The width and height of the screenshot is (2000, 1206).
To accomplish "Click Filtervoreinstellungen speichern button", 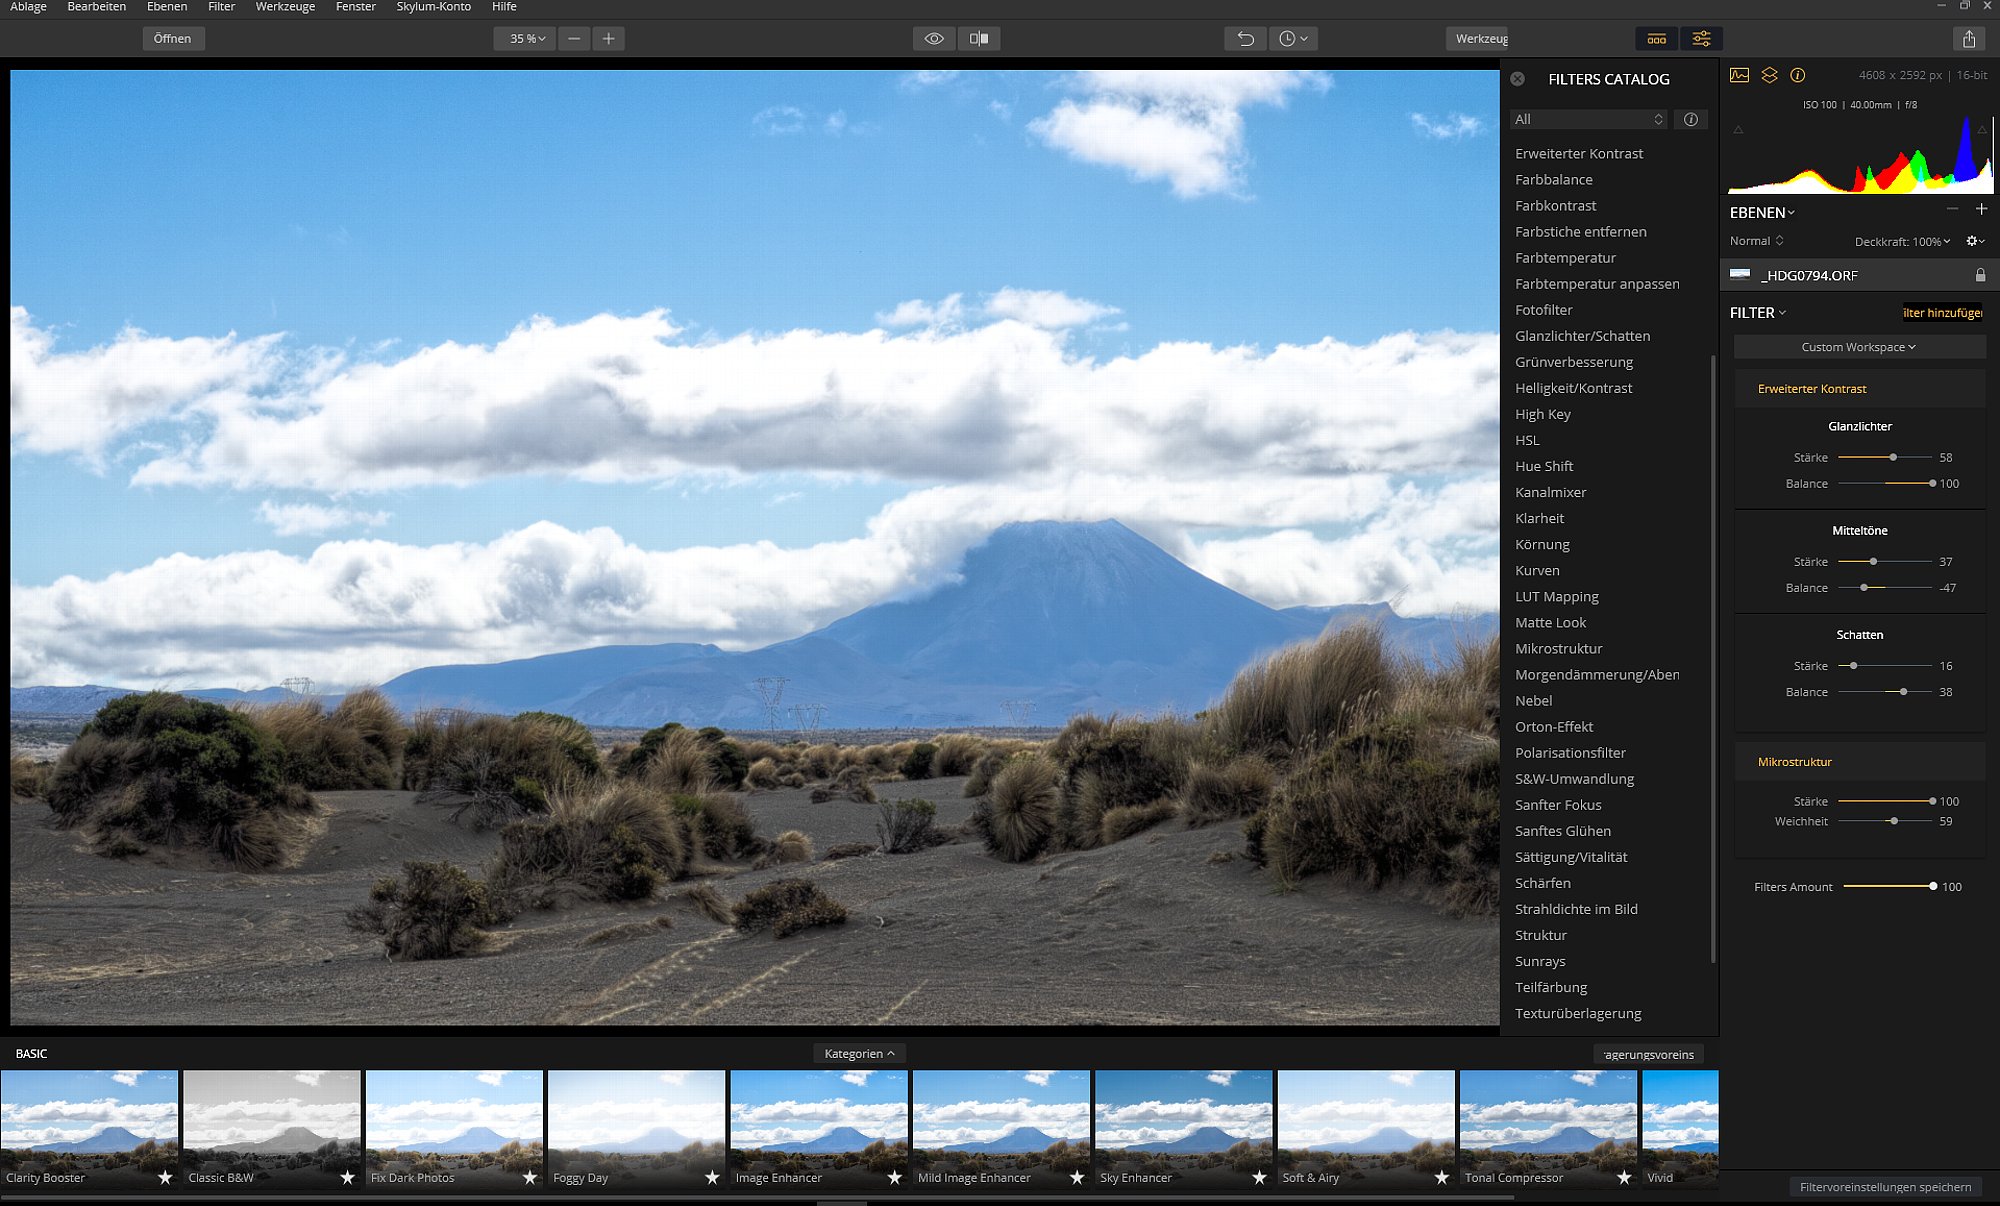I will click(x=1885, y=1187).
